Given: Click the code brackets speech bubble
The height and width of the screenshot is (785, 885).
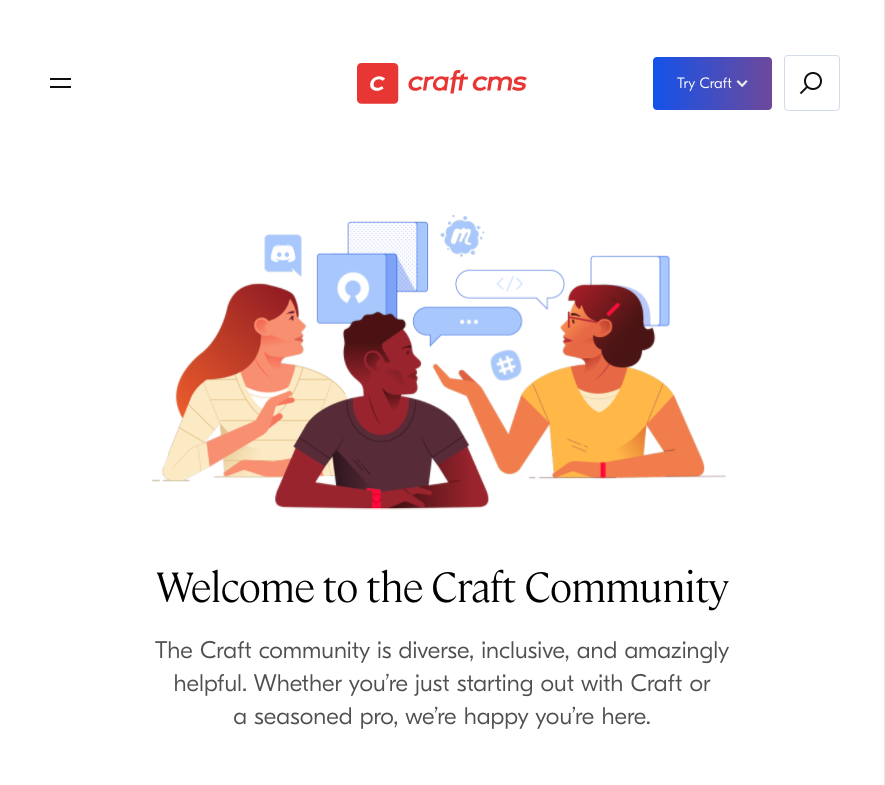Looking at the screenshot, I should [x=510, y=286].
